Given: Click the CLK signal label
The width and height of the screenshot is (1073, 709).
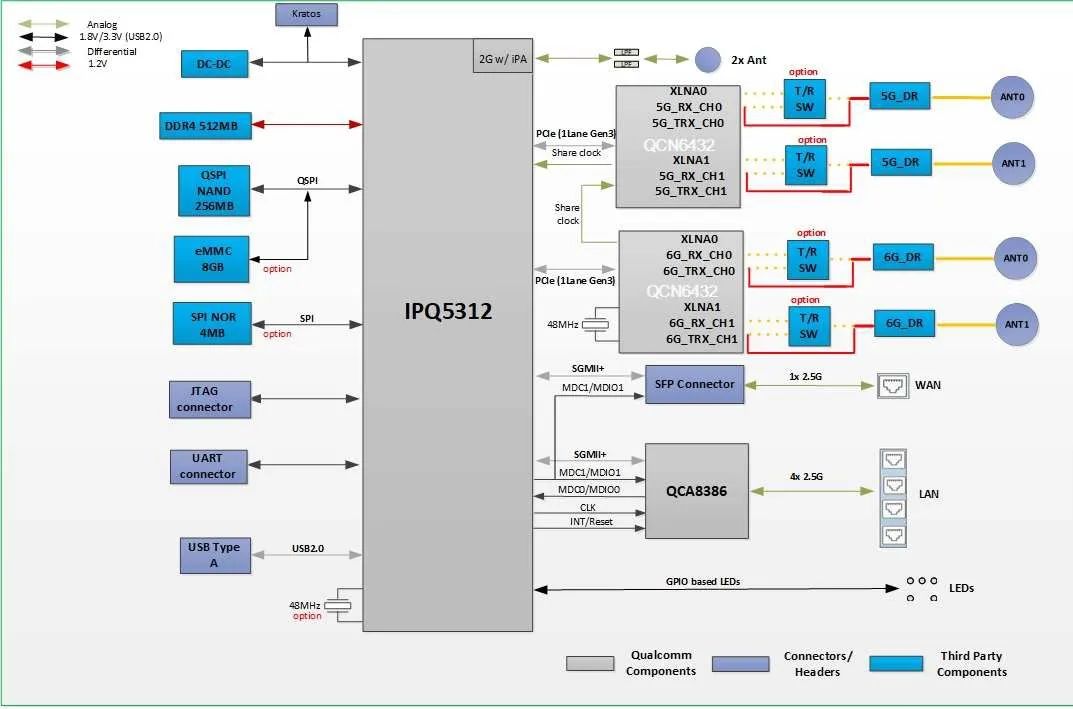Looking at the screenshot, I should 588,508.
